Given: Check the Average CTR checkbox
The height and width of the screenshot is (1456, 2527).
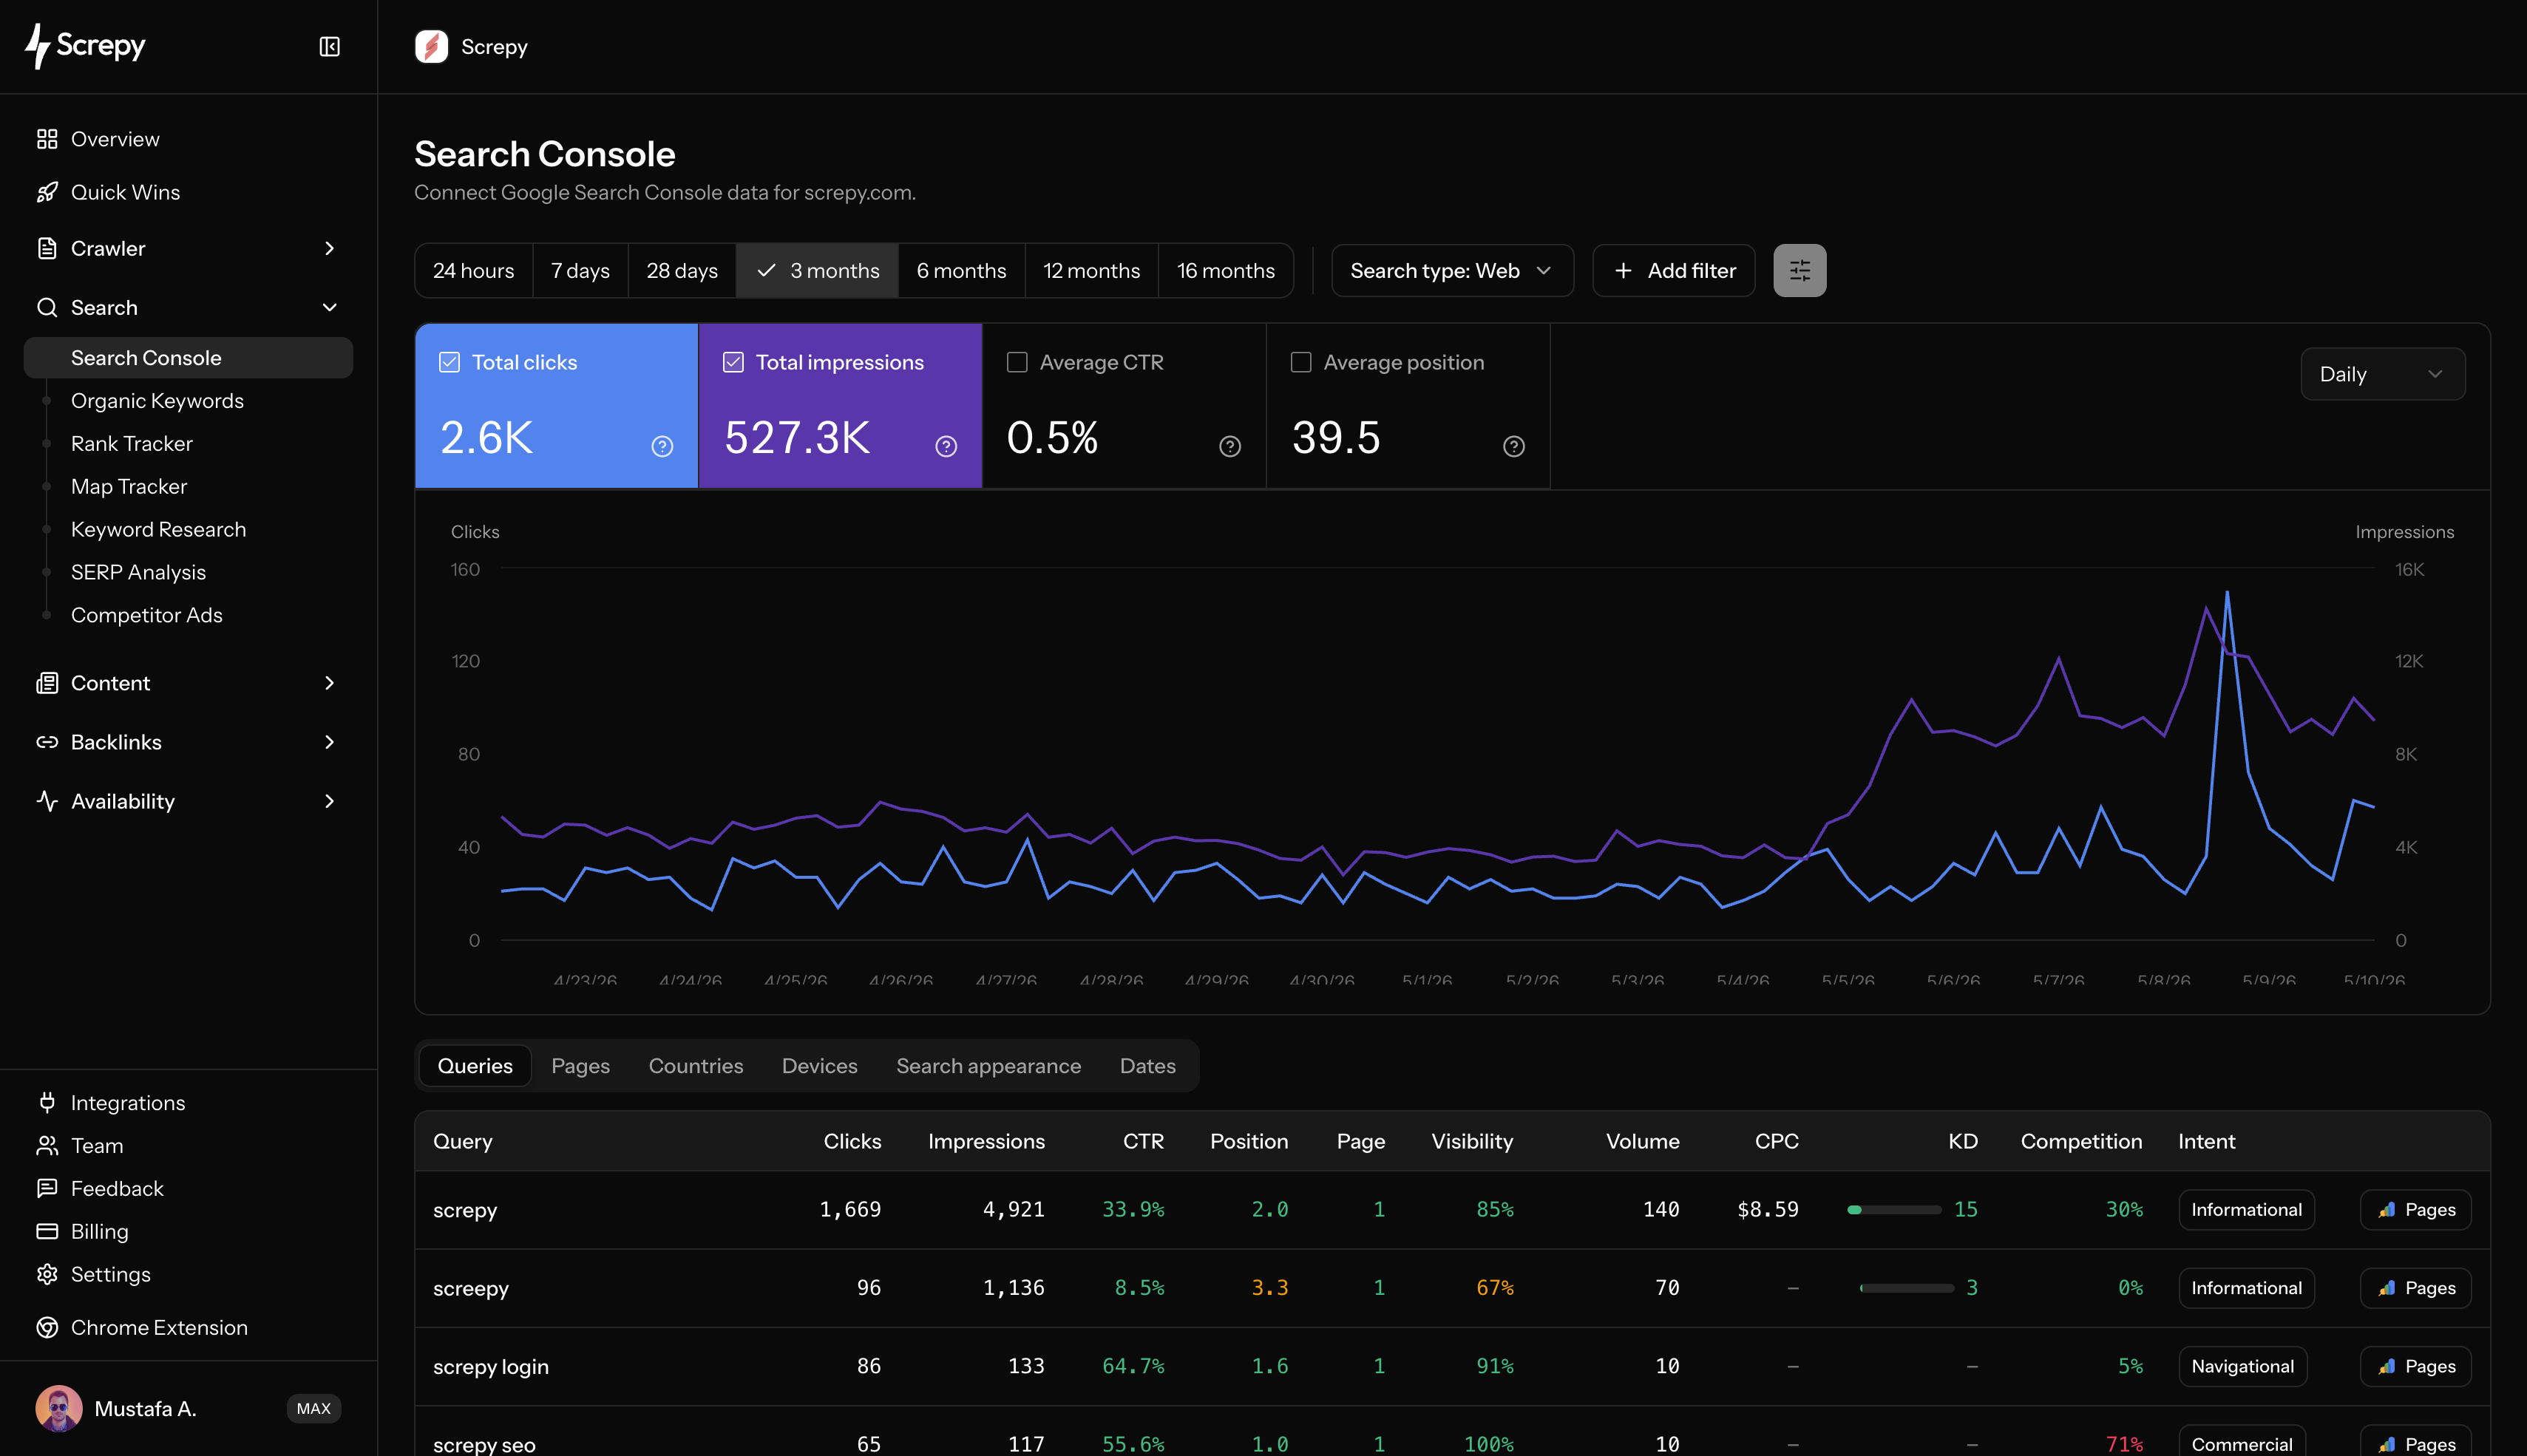Looking at the screenshot, I should pos(1017,362).
